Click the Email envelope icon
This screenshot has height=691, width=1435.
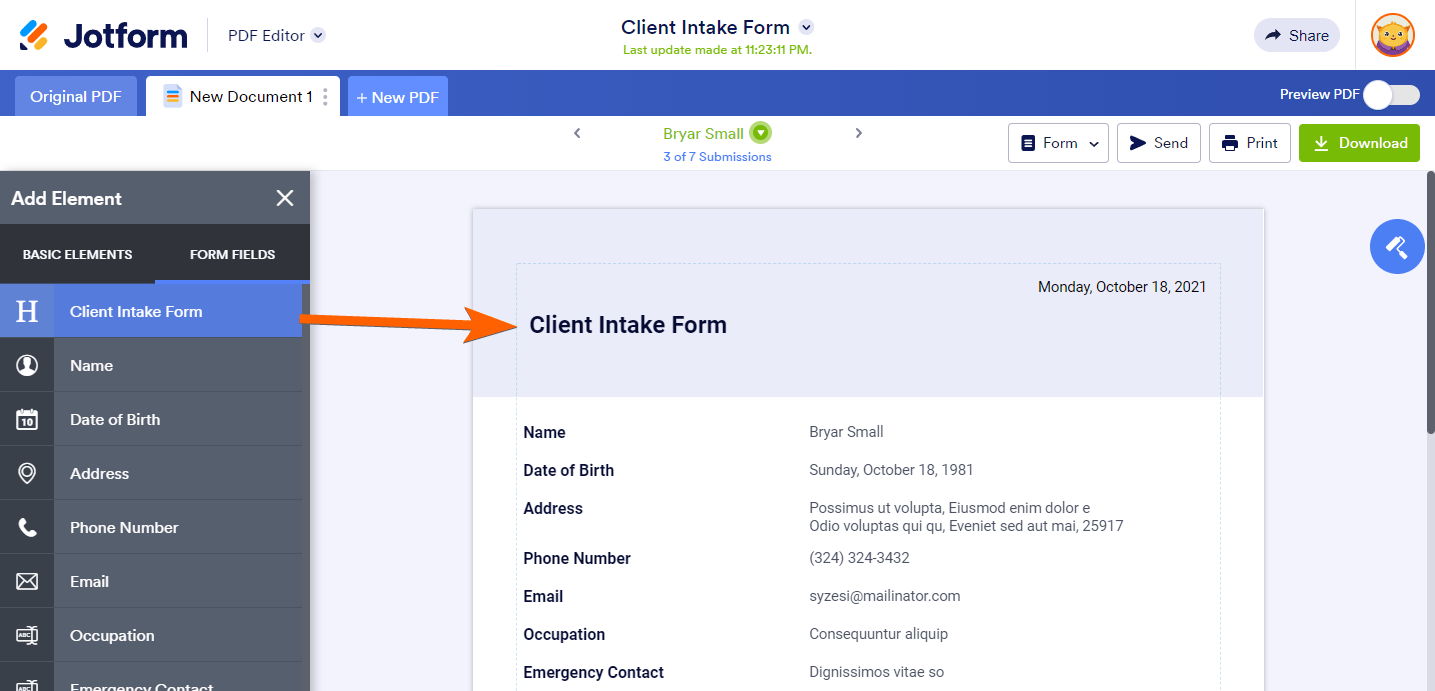pyautogui.click(x=27, y=581)
